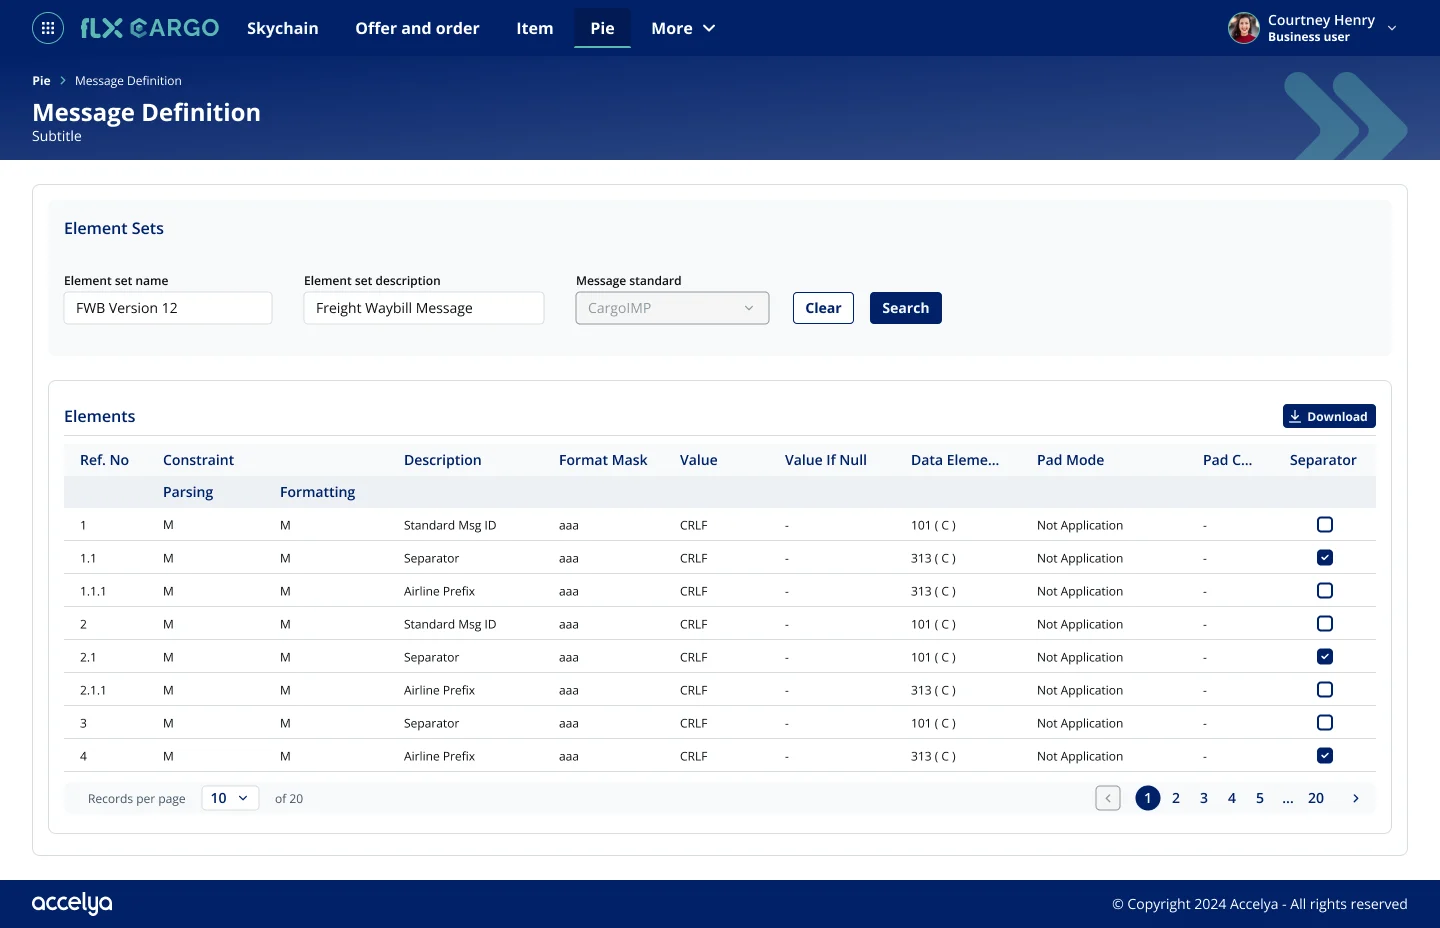Screen dimensions: 1440x928
Task: Click the Value If Null column header
Action: pyautogui.click(x=826, y=460)
